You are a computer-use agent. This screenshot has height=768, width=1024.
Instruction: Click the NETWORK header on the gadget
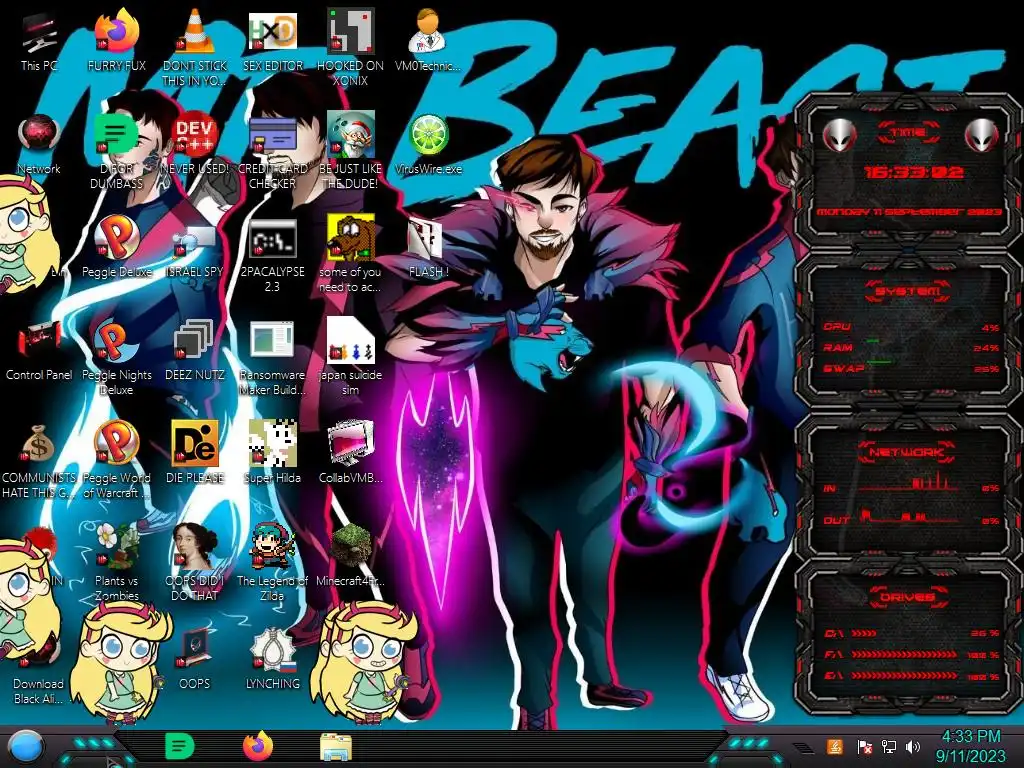[x=906, y=452]
